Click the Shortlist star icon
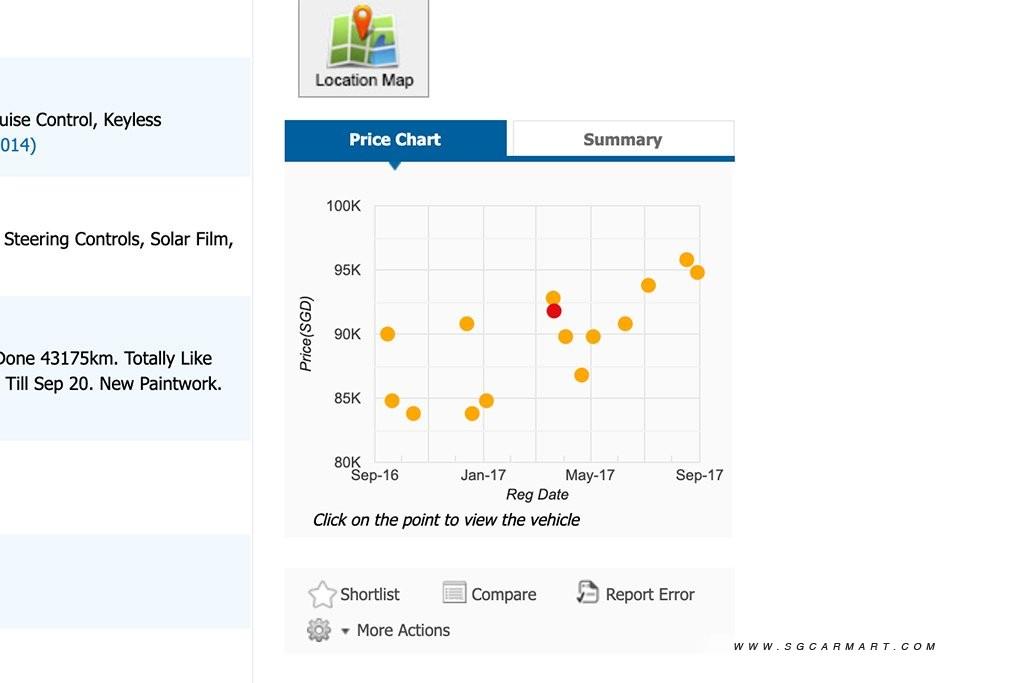The height and width of the screenshot is (683, 1024). pyautogui.click(x=322, y=595)
